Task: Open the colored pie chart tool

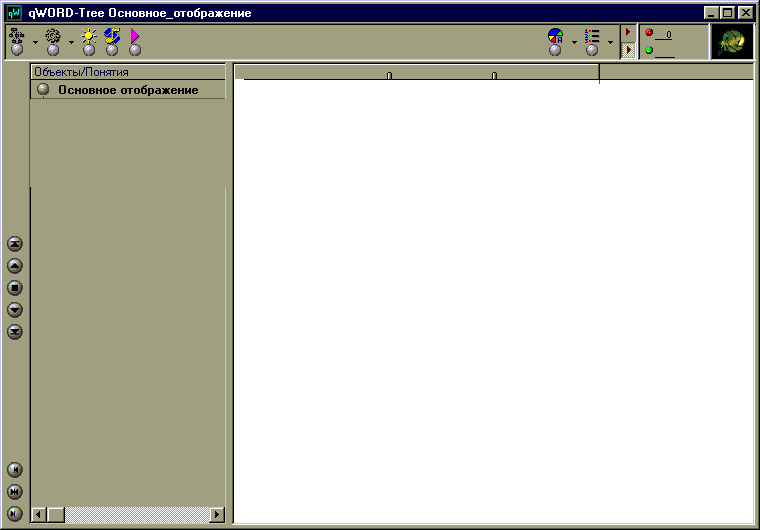Action: pyautogui.click(x=555, y=41)
